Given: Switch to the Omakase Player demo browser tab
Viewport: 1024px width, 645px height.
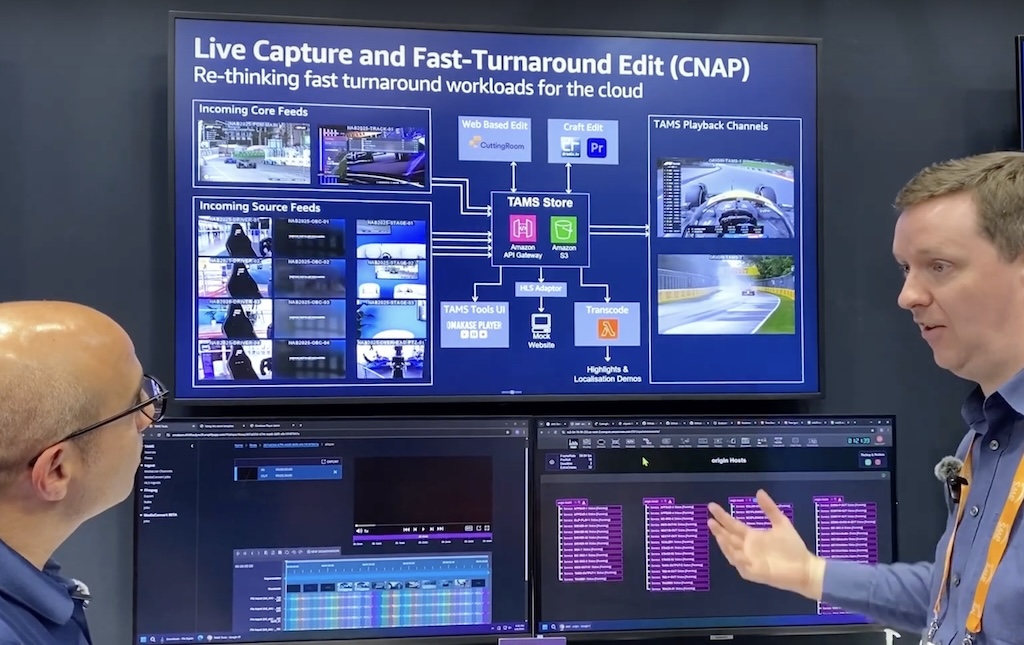Looking at the screenshot, I should coord(271,426).
